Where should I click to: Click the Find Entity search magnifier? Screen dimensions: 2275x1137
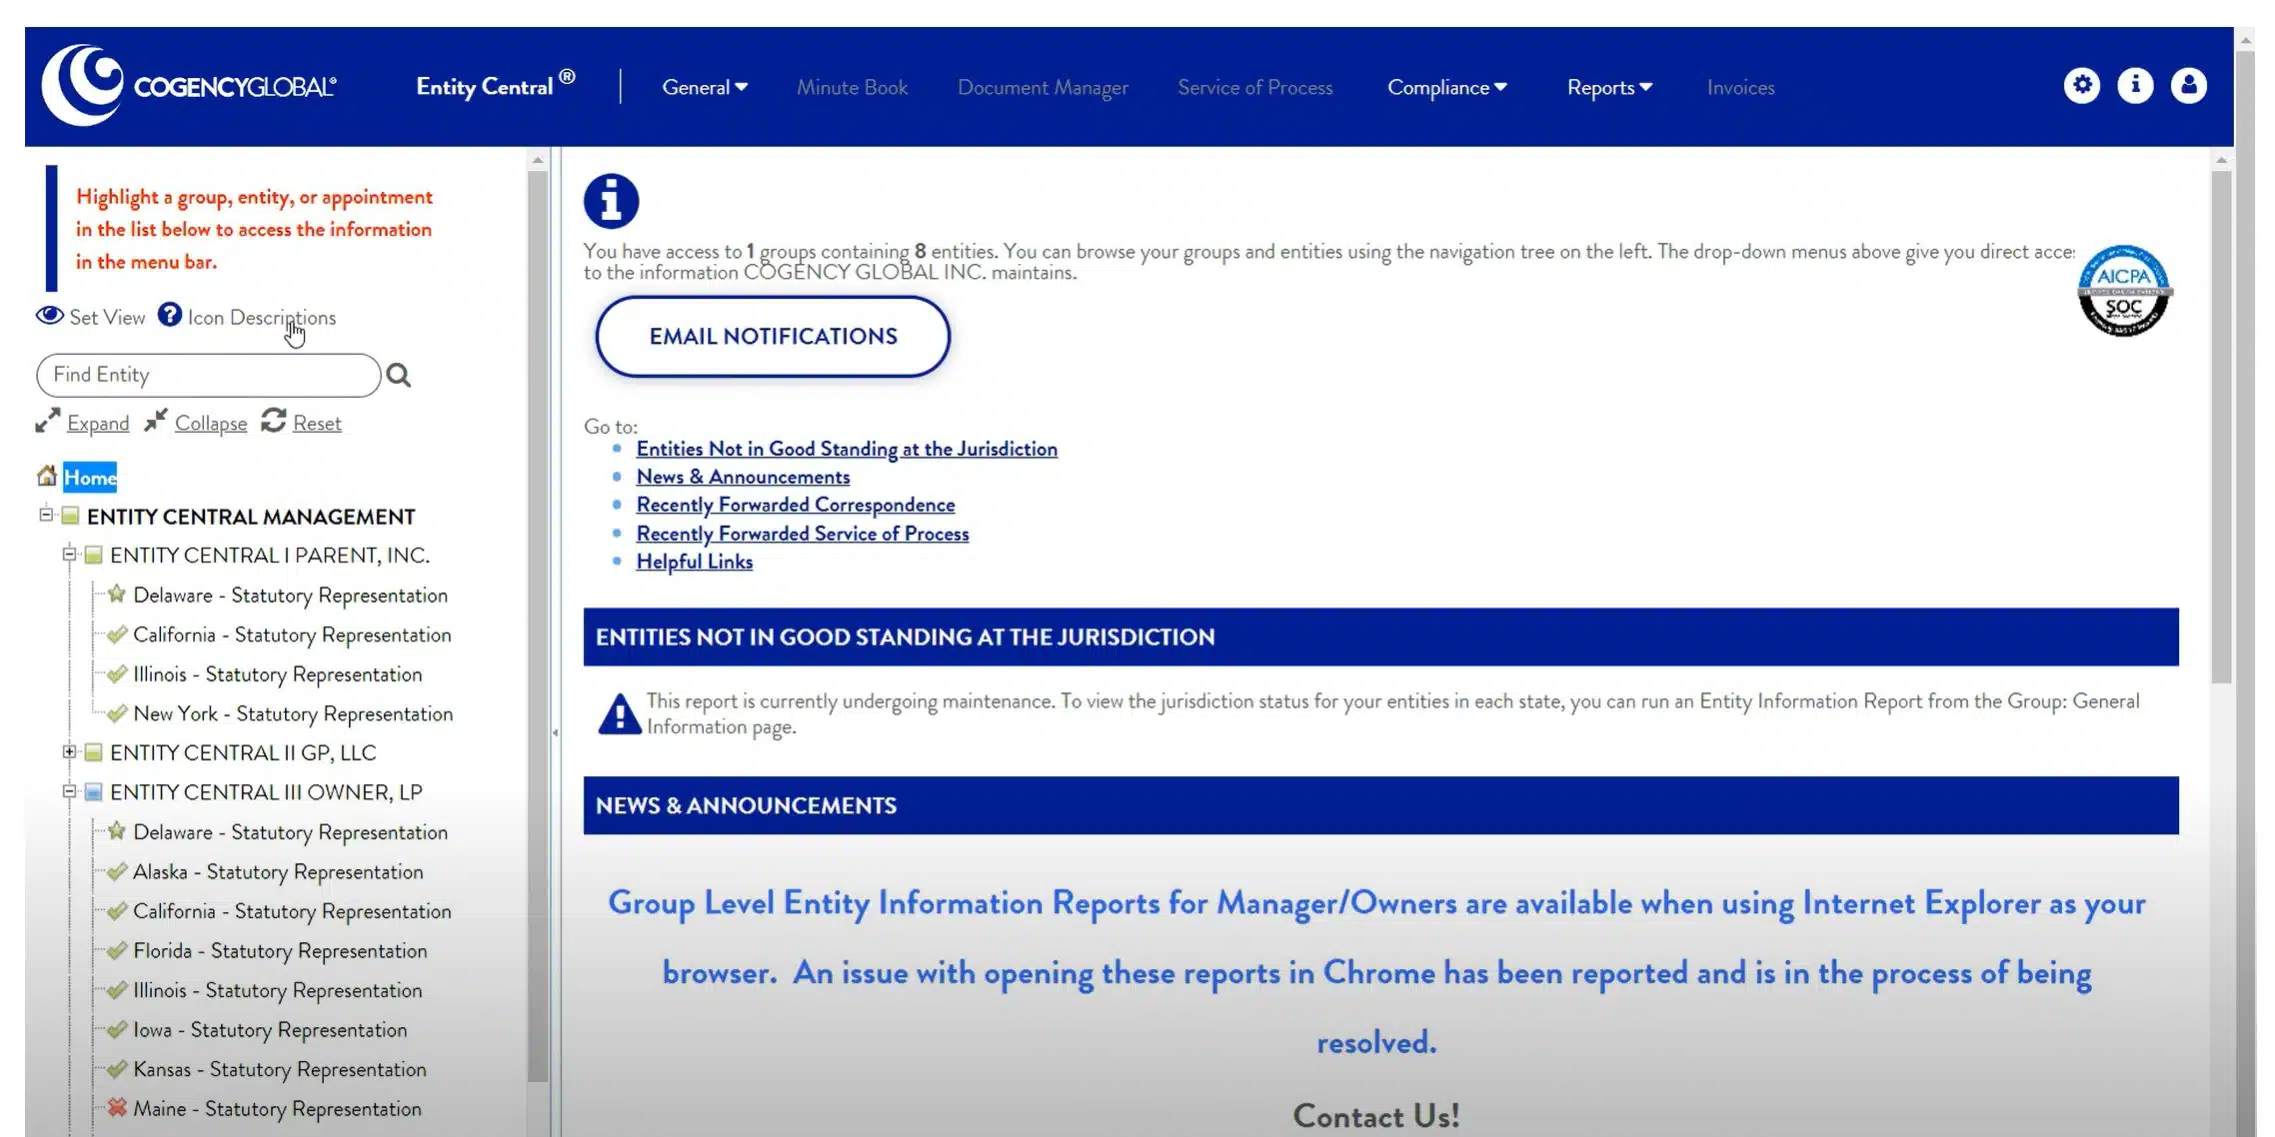(x=398, y=375)
